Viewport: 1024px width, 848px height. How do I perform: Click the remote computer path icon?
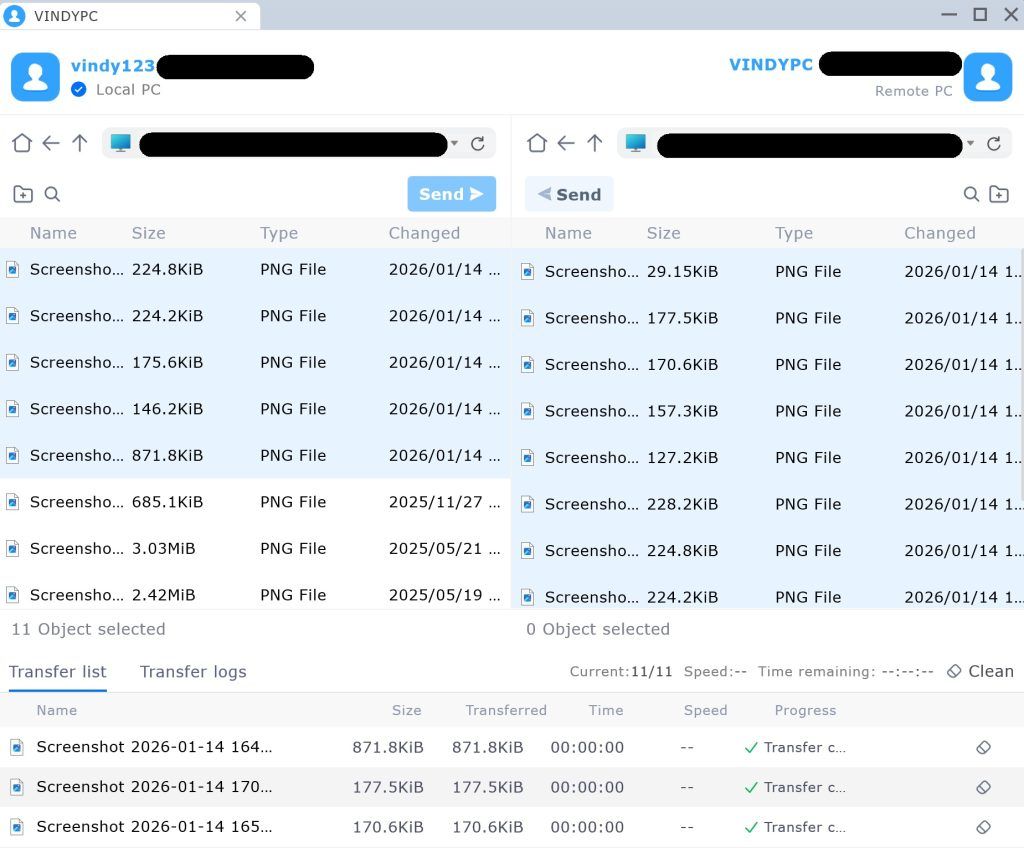coord(635,143)
